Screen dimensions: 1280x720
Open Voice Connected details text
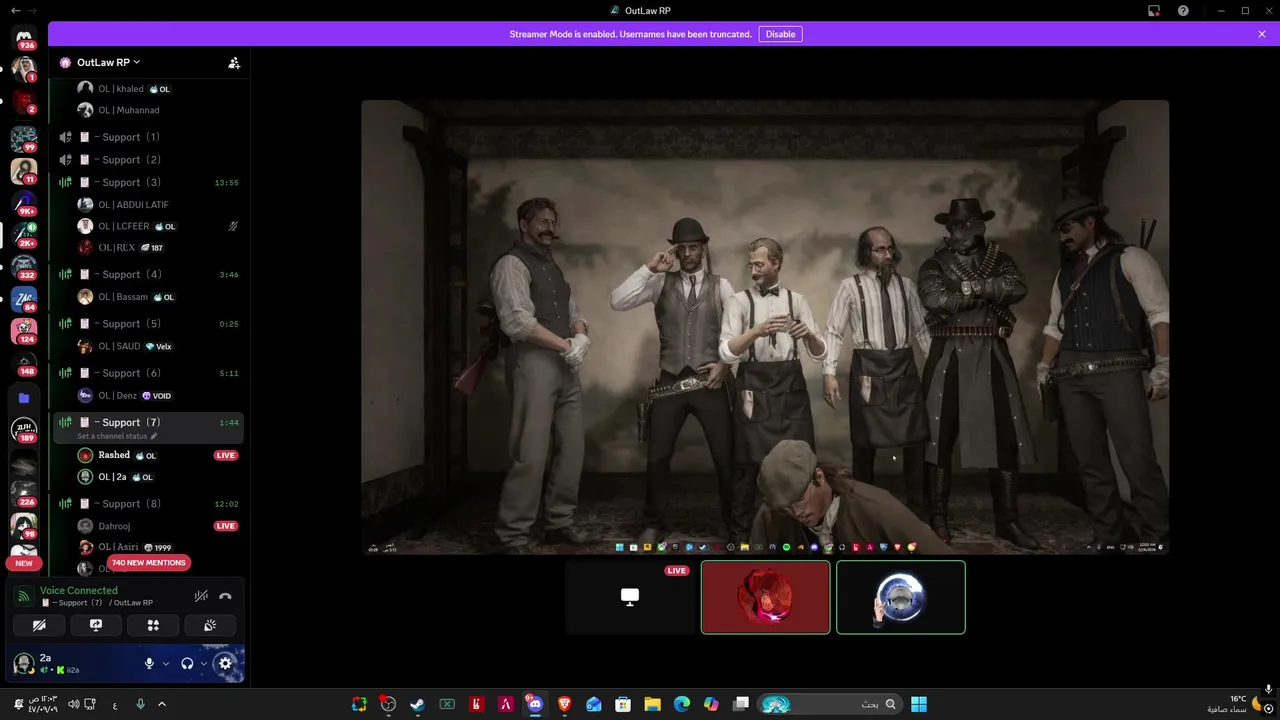pos(79,590)
